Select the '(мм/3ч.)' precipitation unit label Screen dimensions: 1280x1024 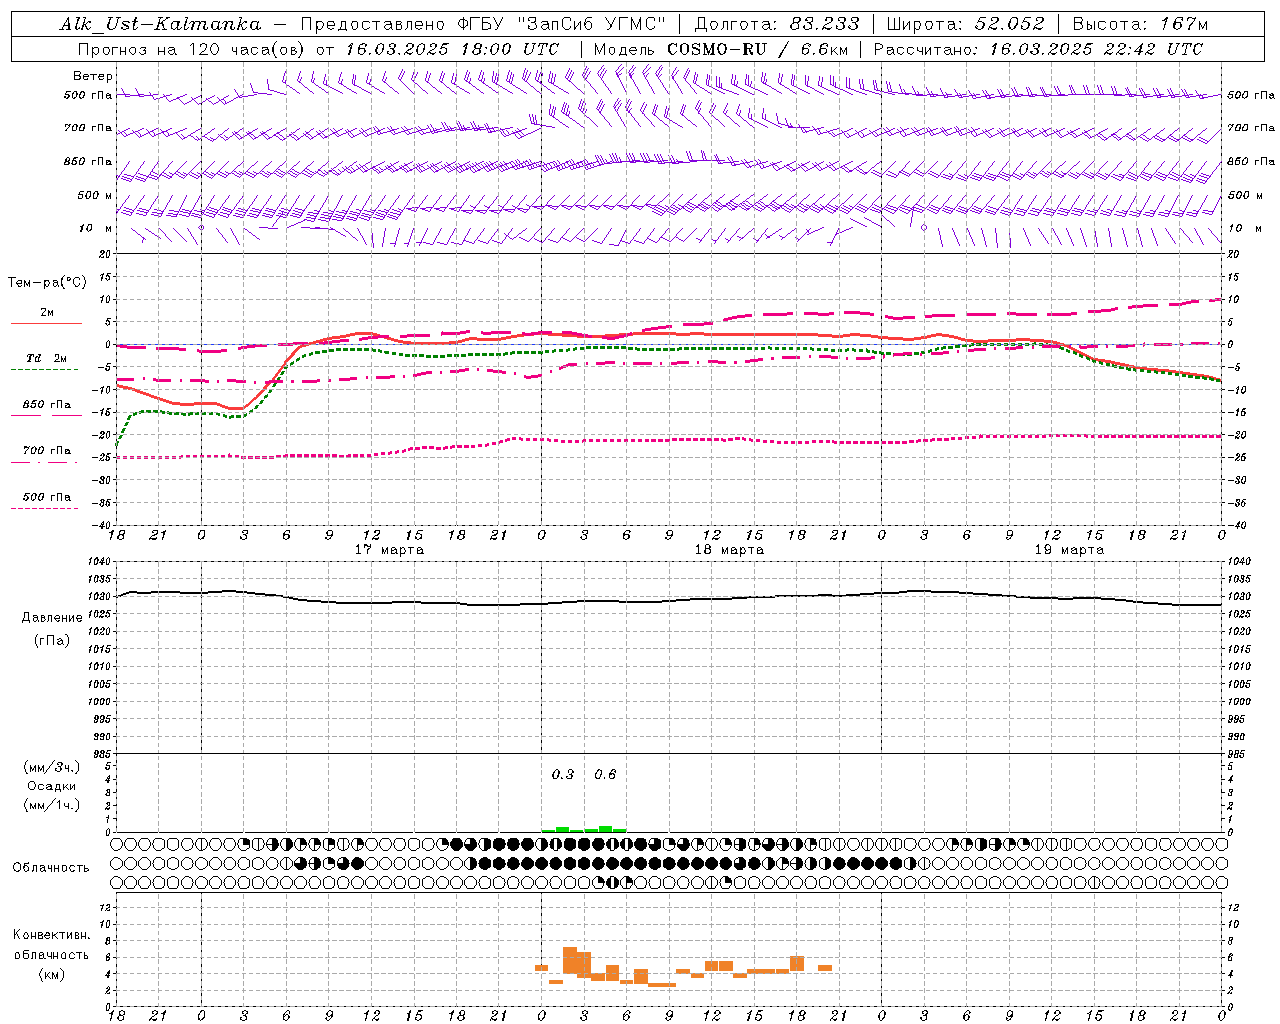point(52,767)
